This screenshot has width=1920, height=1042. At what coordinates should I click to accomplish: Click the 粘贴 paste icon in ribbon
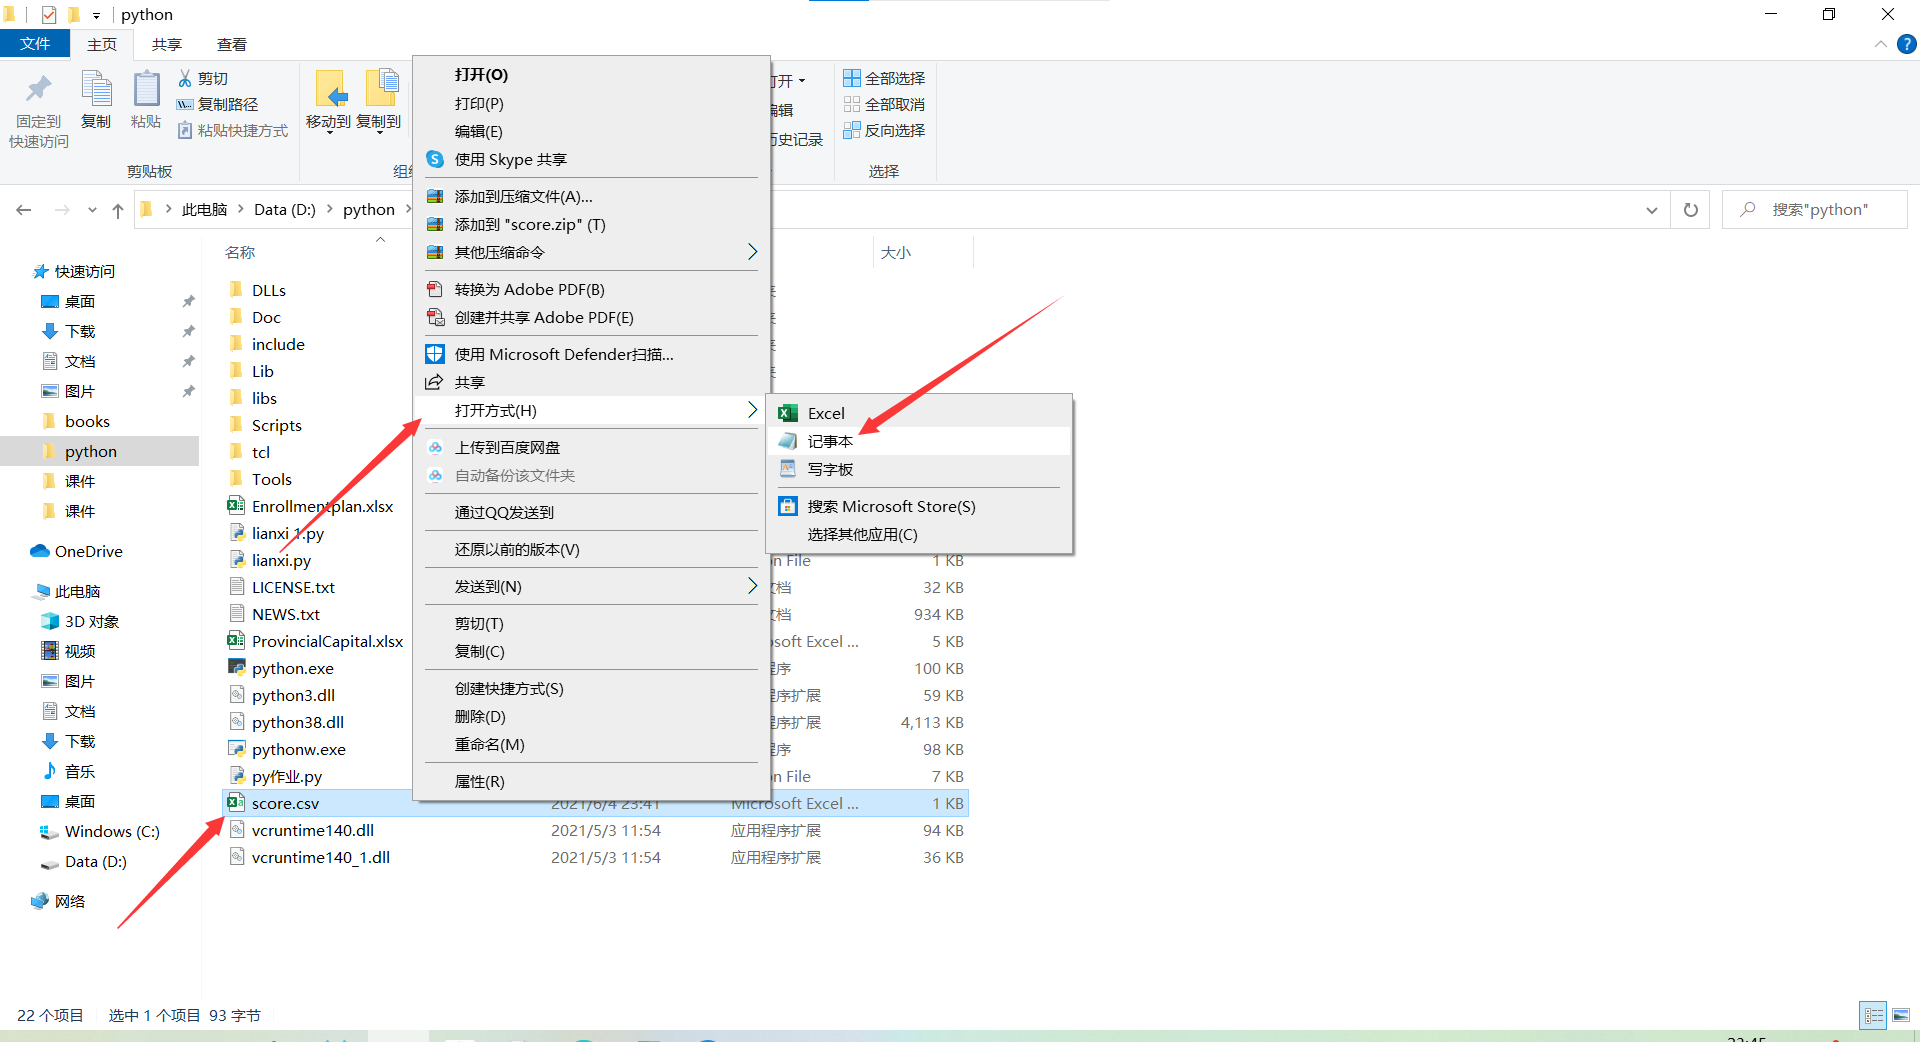(x=146, y=89)
